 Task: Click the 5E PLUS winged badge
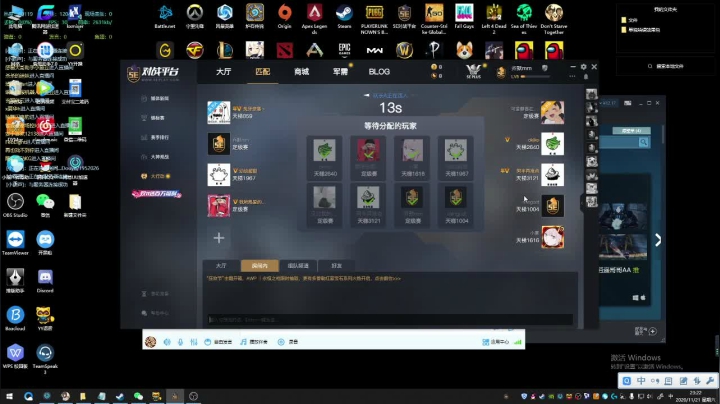(x=473, y=71)
